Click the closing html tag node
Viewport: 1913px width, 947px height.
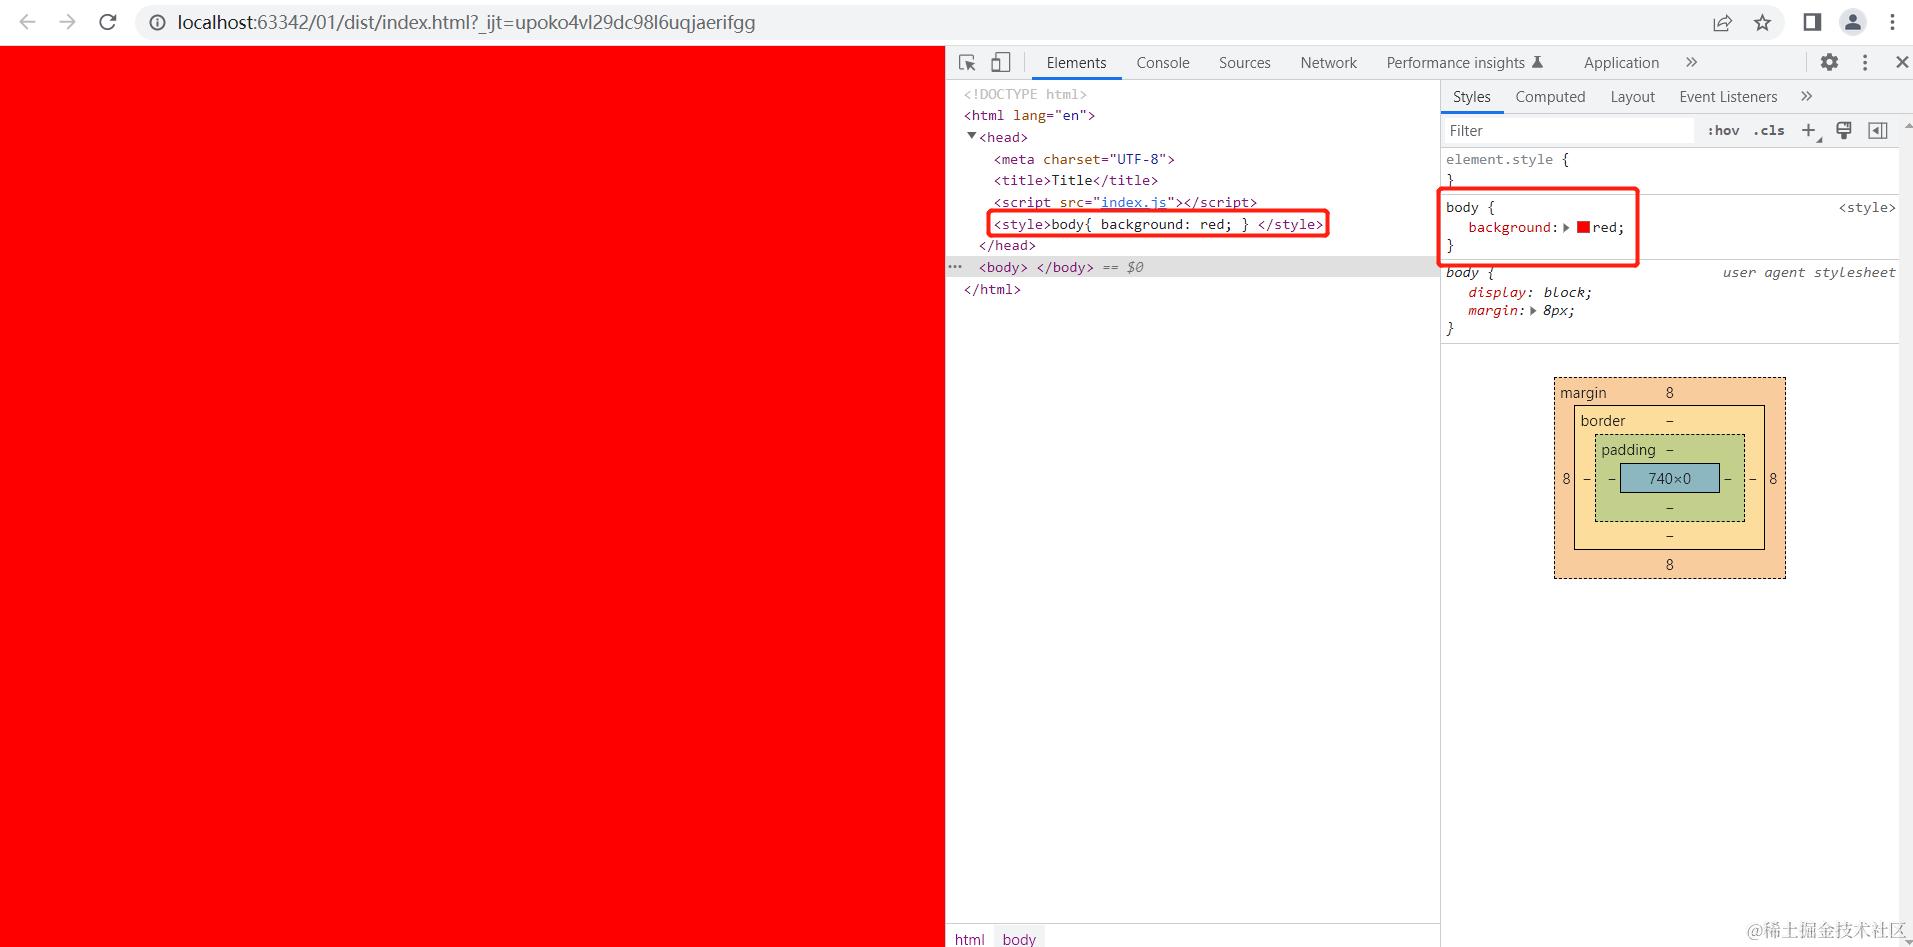[x=992, y=289]
